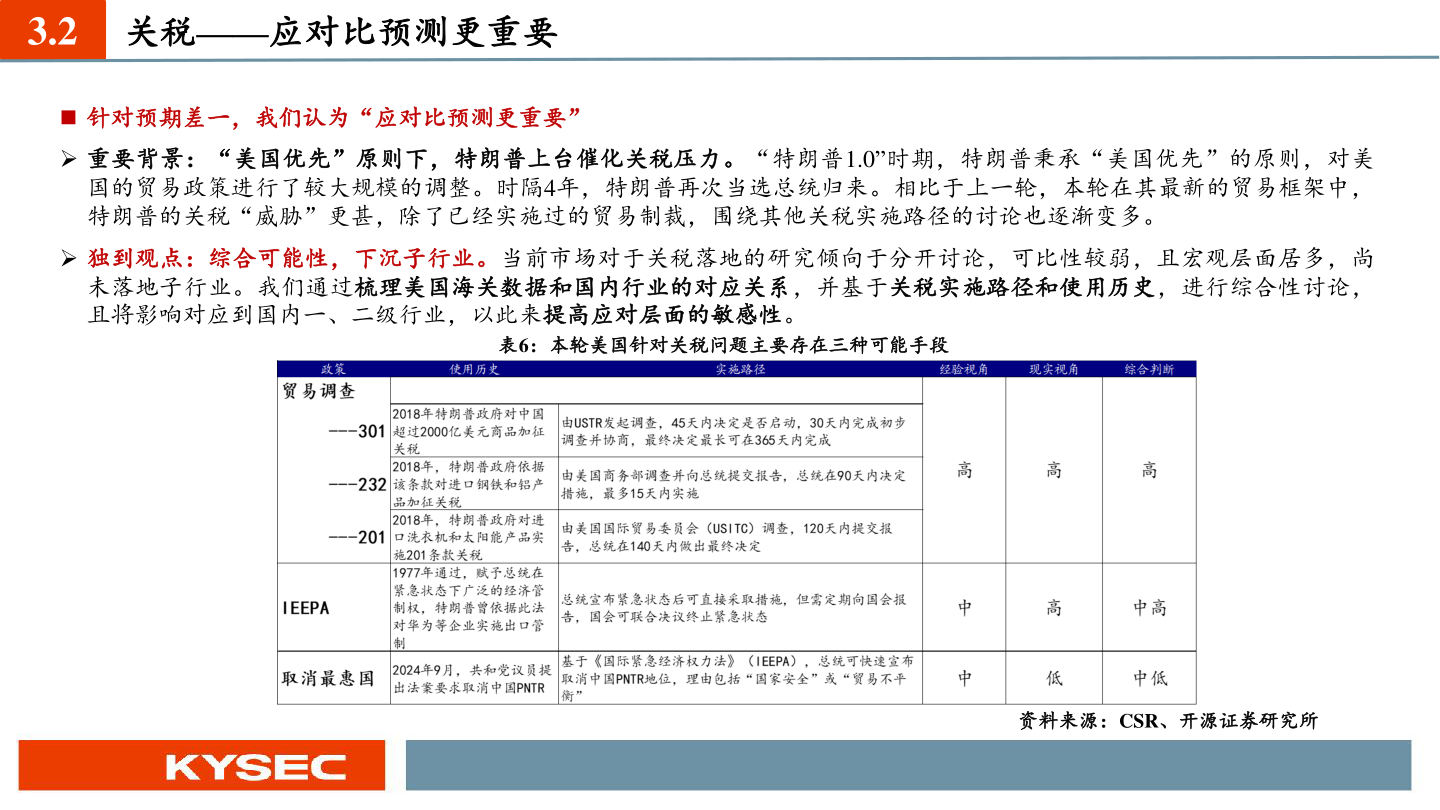Screen dimensions: 1440x810
Task: Click the 经验视角 column header
Action: (x=963, y=369)
